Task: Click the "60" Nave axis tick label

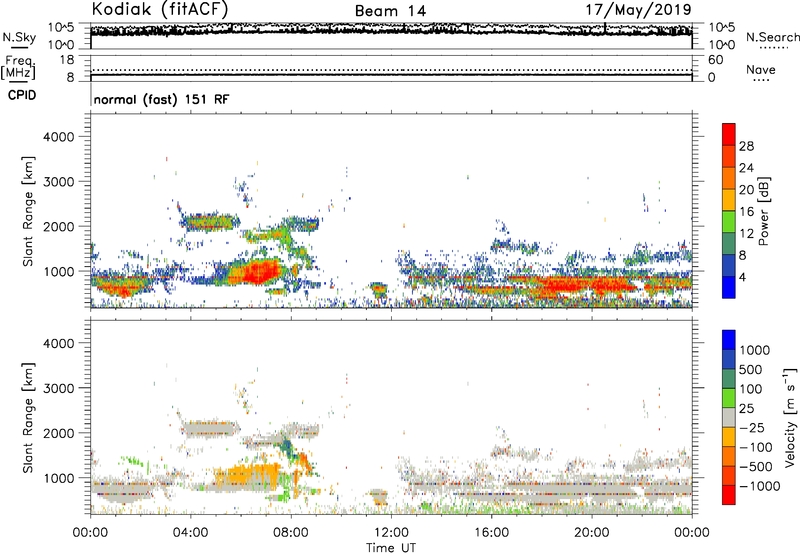Action: 716,60
